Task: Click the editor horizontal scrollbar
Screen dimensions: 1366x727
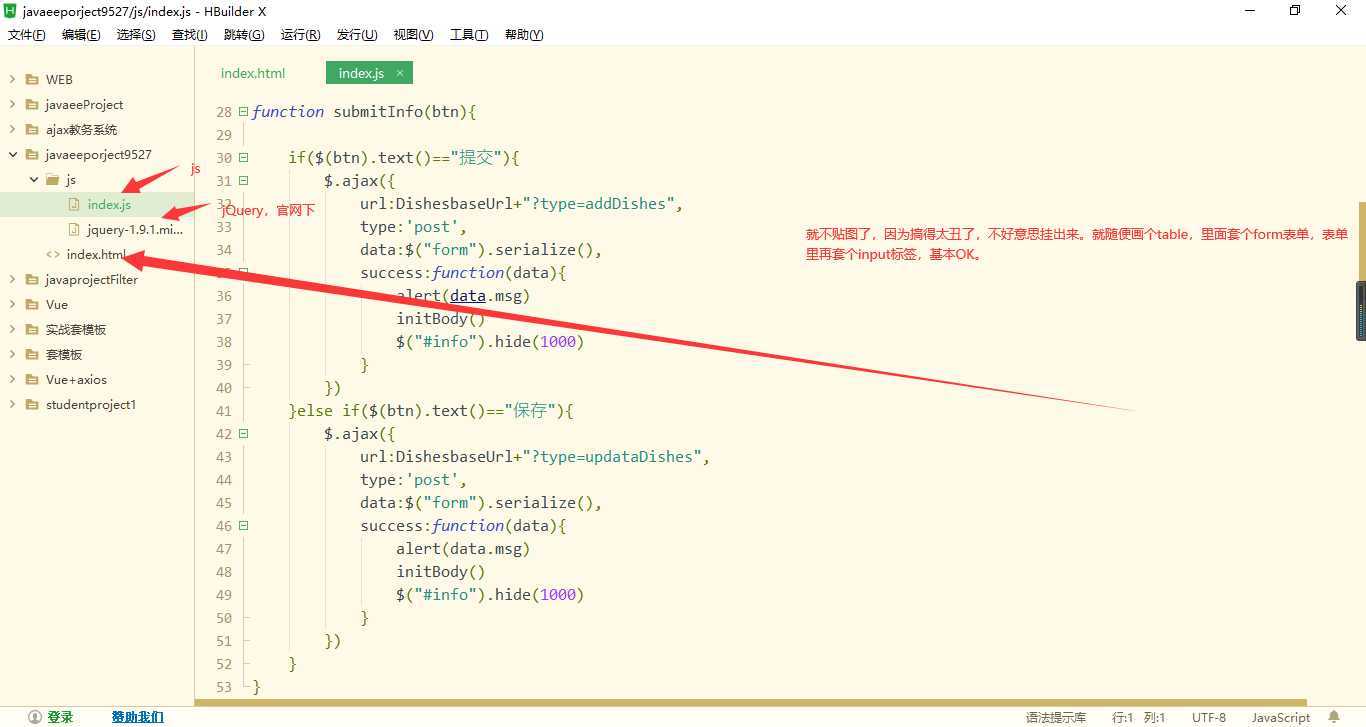Action: 751,702
